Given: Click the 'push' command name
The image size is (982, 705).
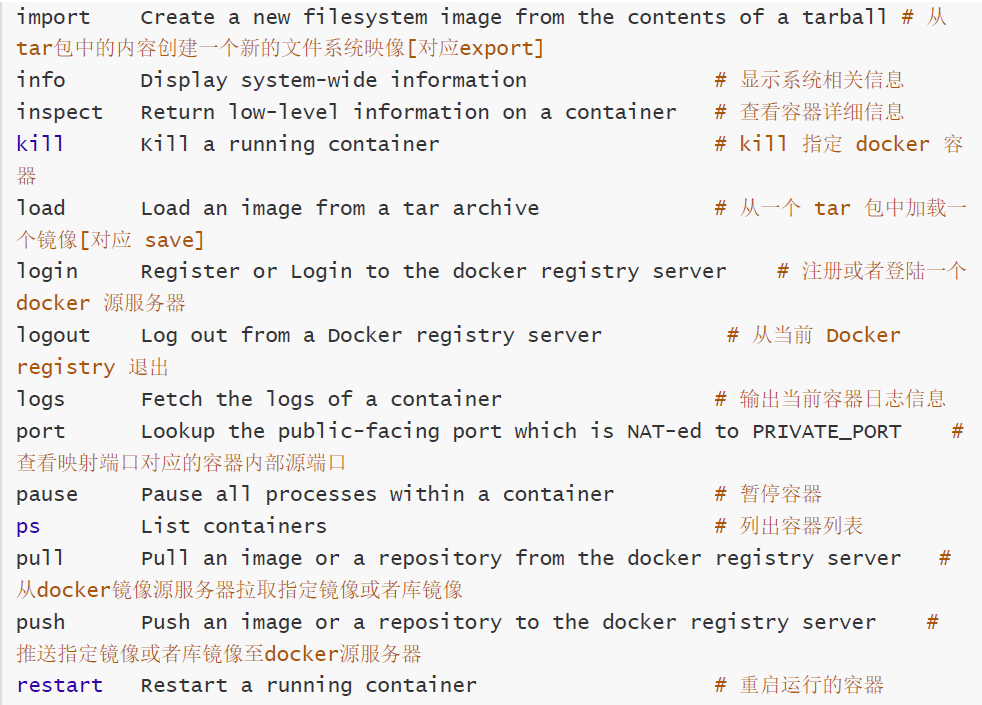Looking at the screenshot, I should tap(41, 622).
